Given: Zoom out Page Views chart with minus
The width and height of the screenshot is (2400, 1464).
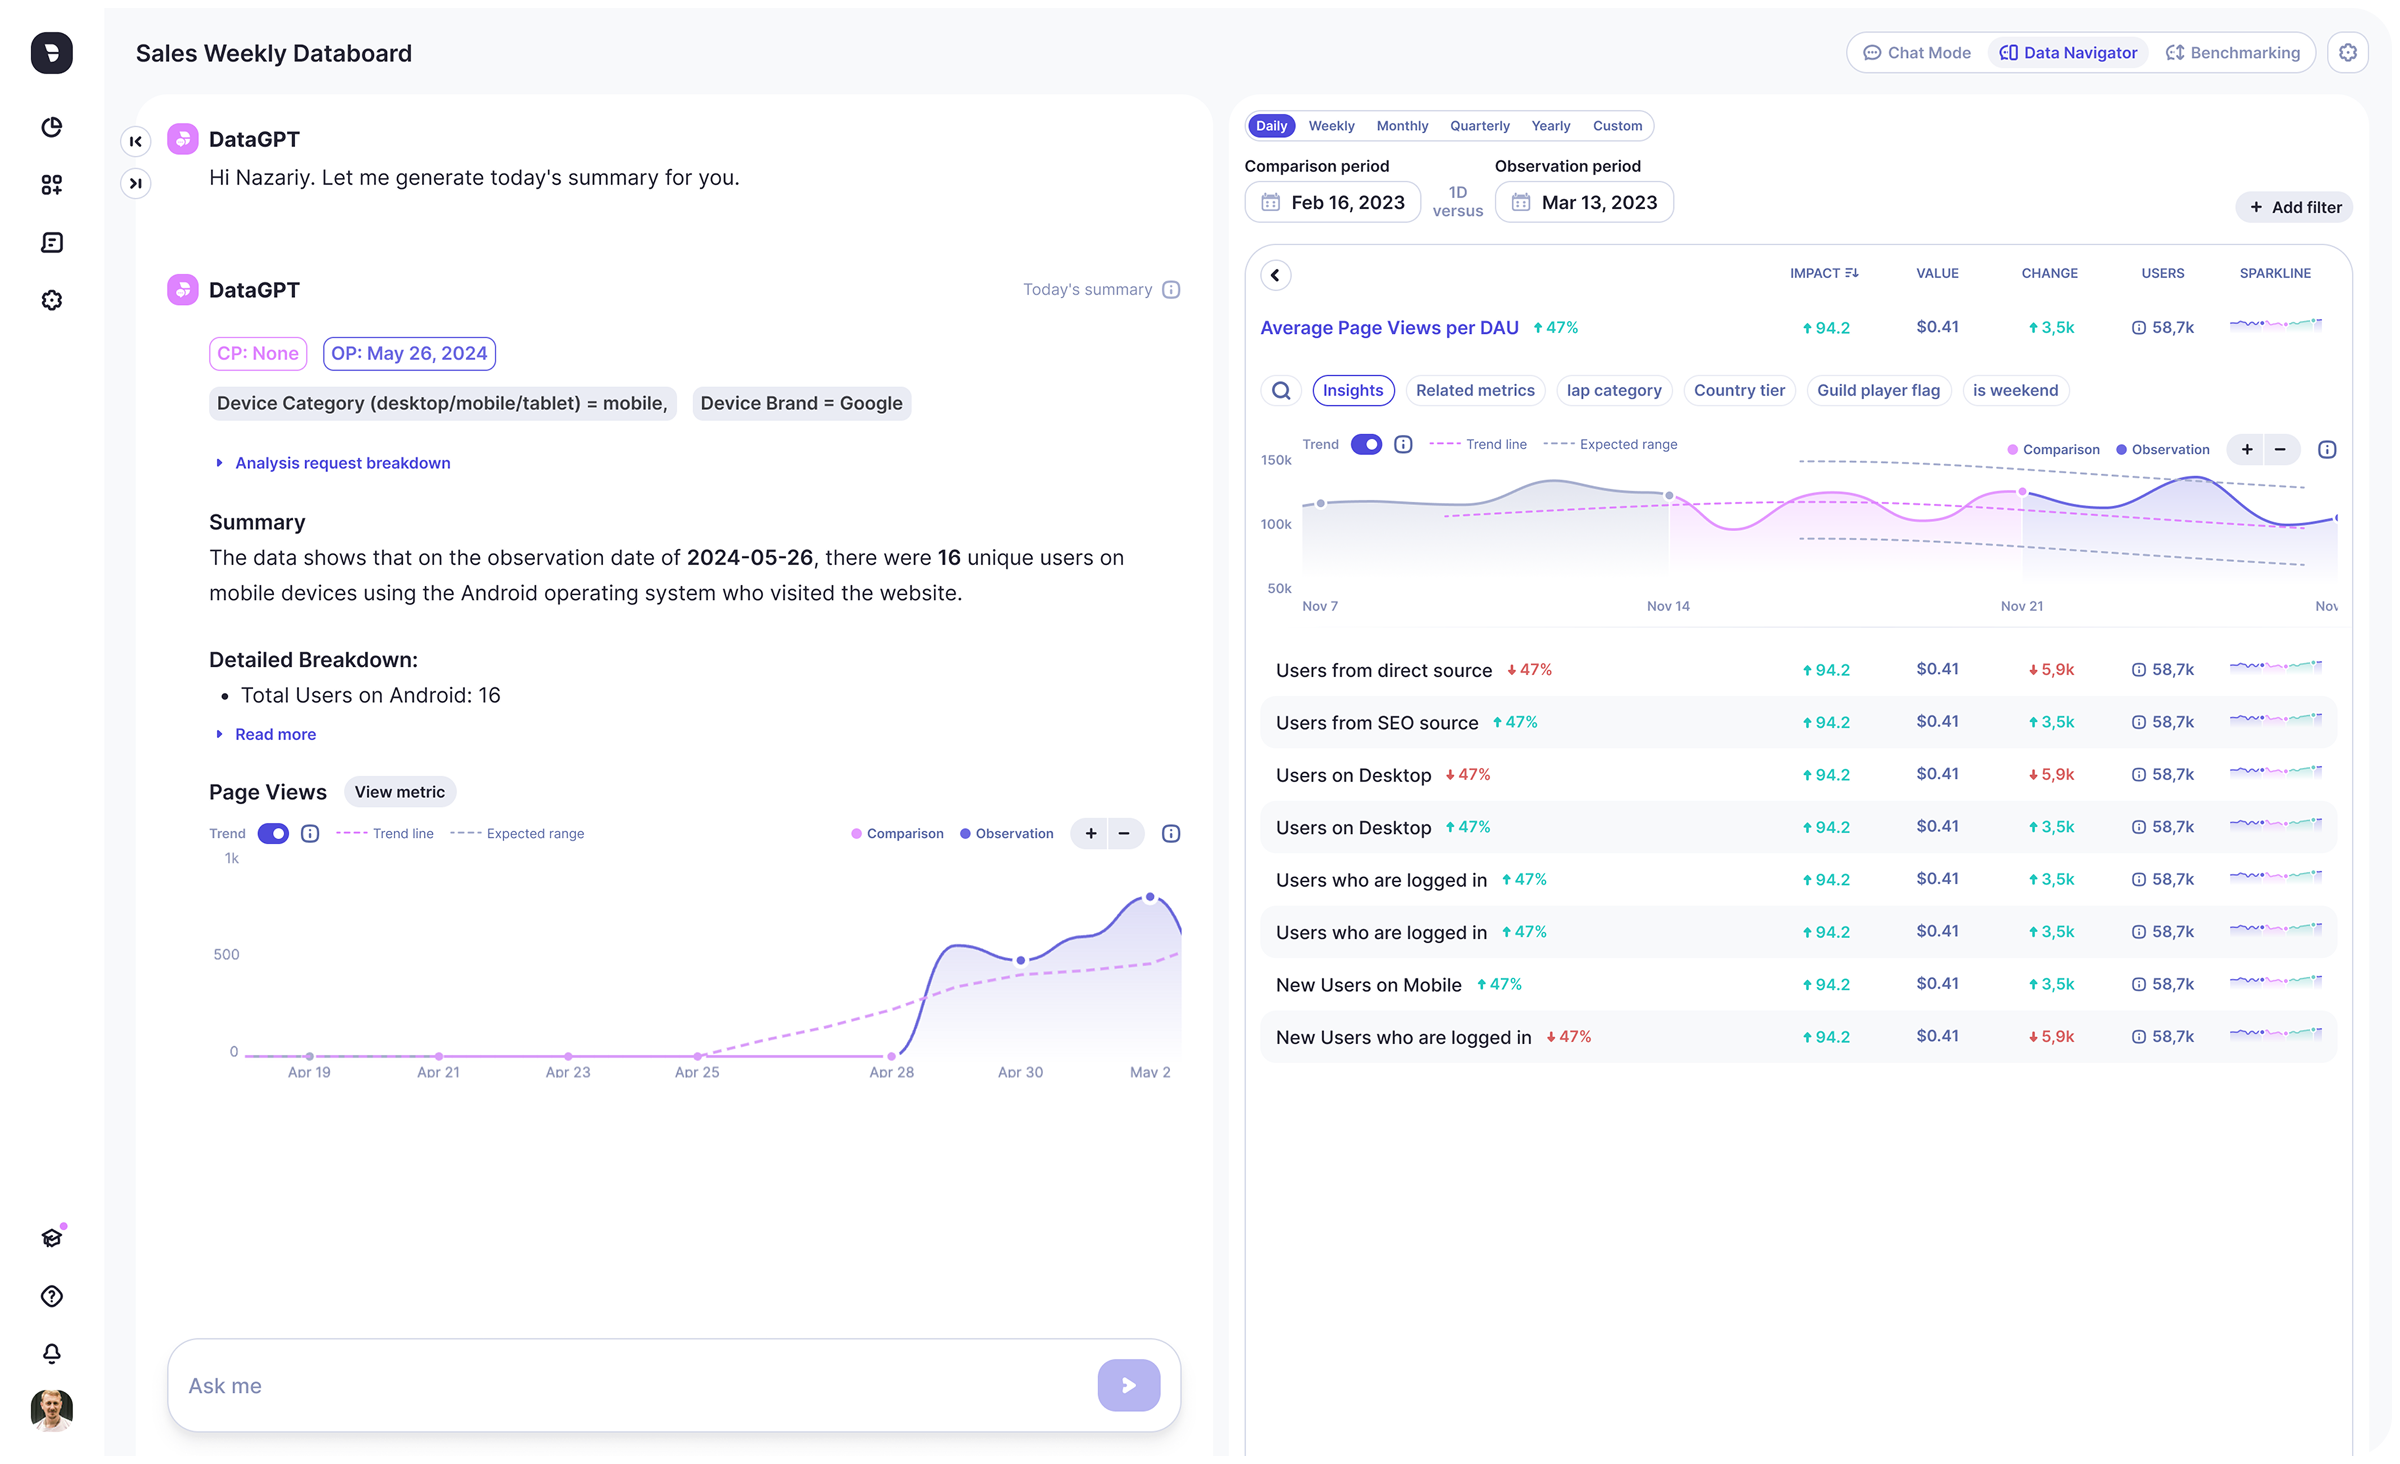Looking at the screenshot, I should tap(1124, 834).
